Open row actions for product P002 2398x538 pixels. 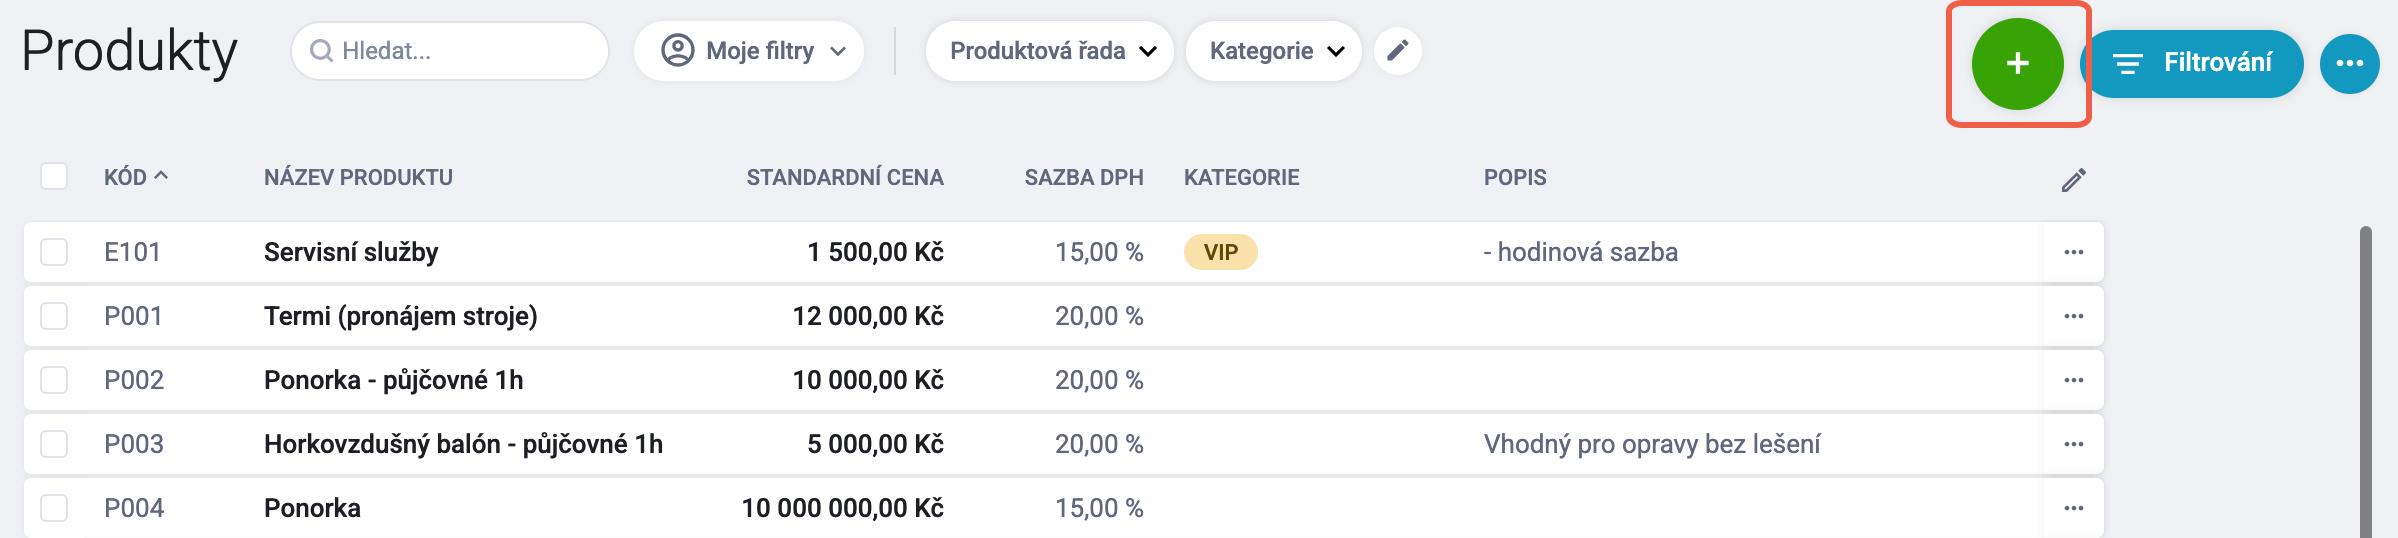tap(2073, 380)
